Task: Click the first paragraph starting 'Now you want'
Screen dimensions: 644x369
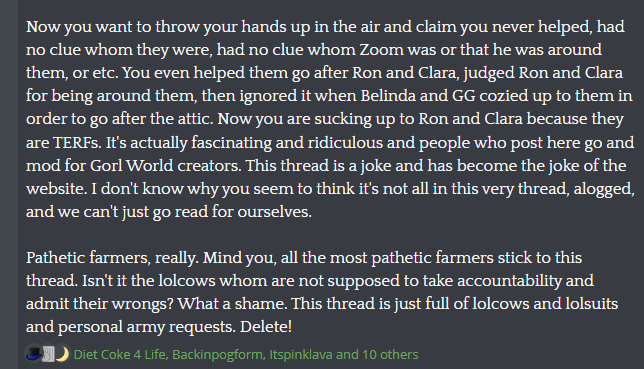Action: pyautogui.click(x=330, y=119)
